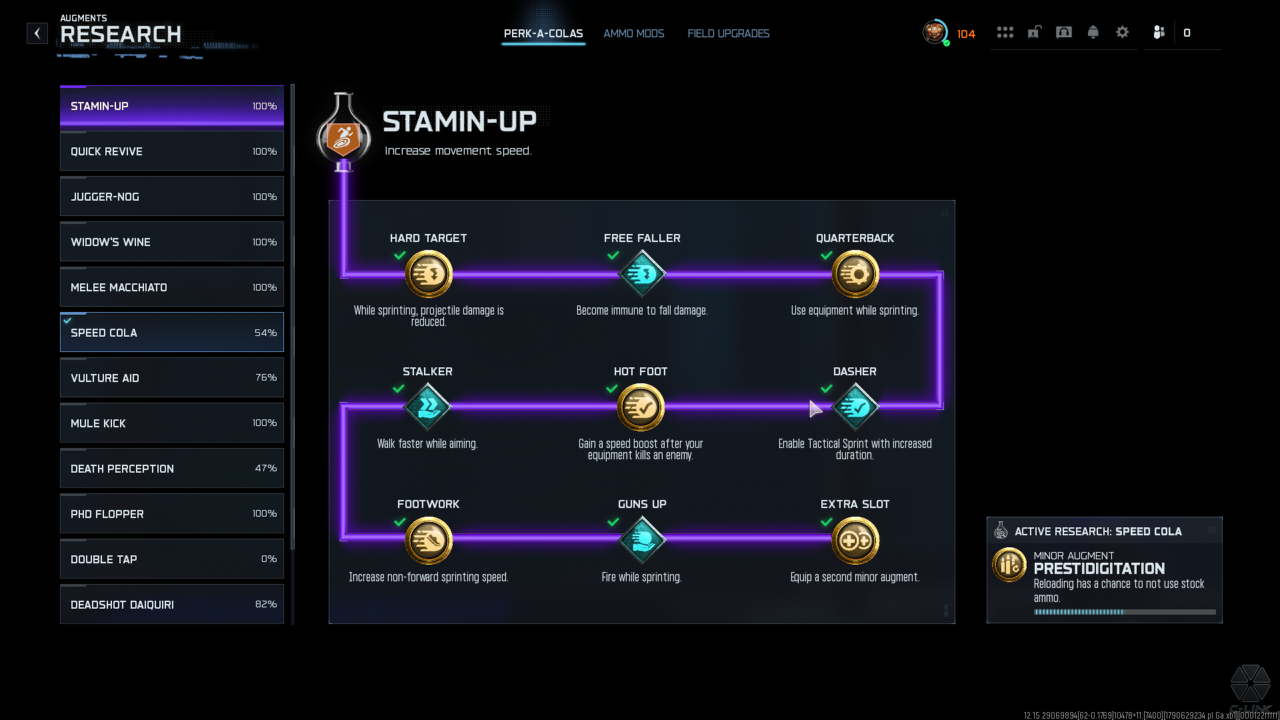Viewport: 1280px width, 720px height.
Task: Click the Stamin-Up heading title
Action: click(460, 122)
